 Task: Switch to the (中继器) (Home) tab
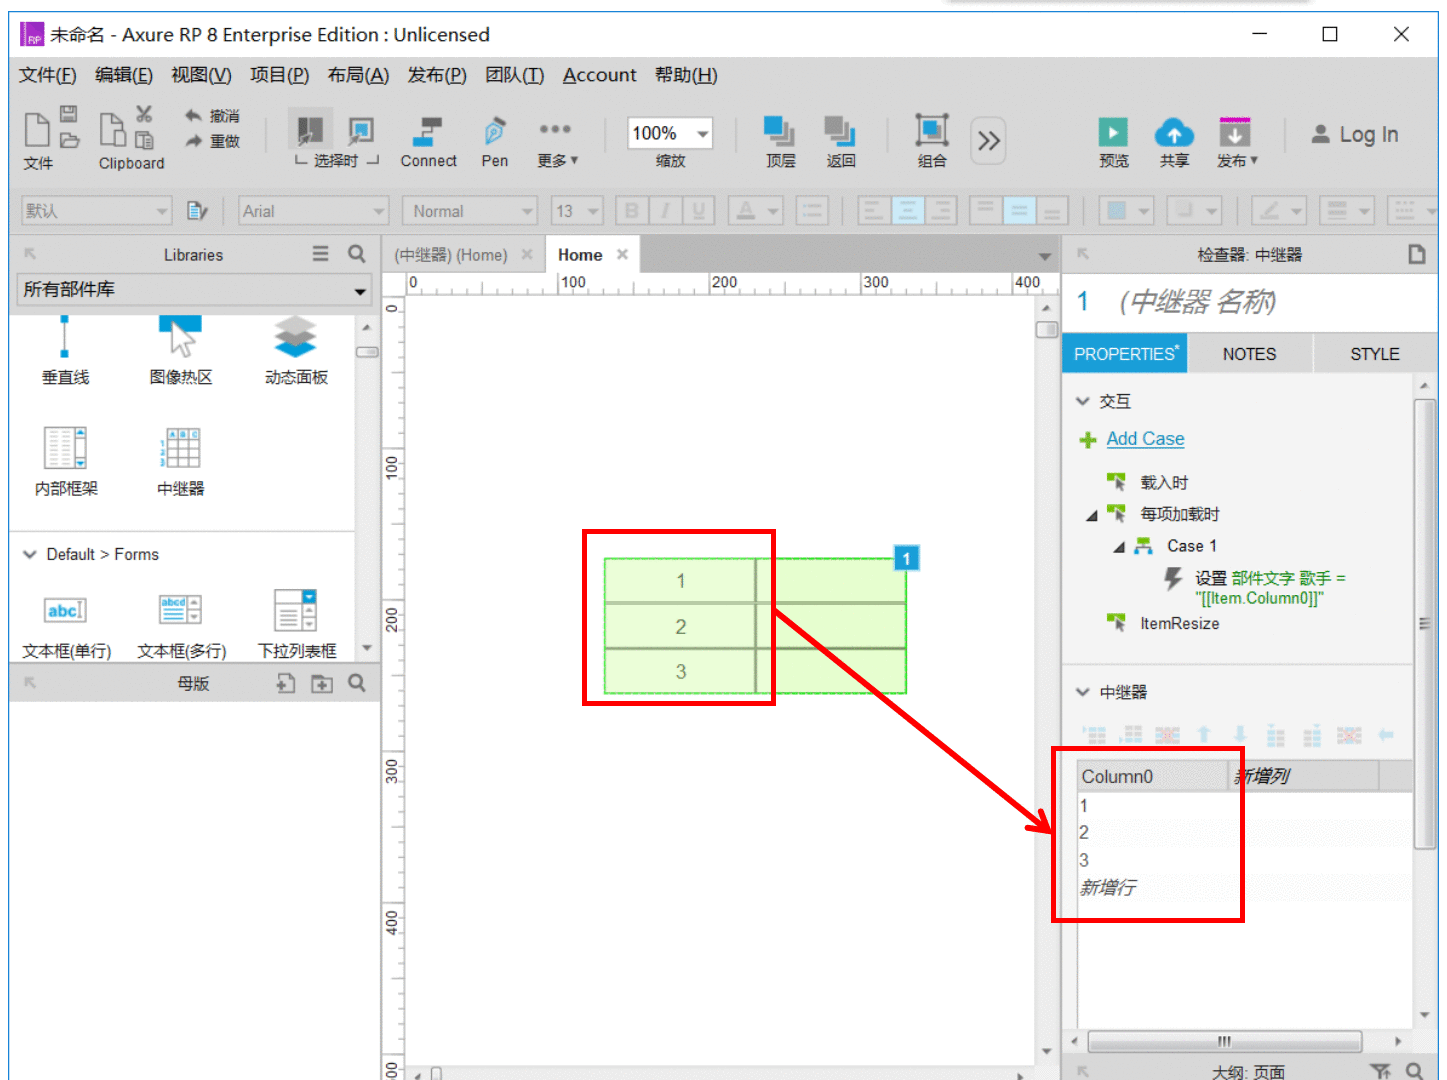tap(451, 255)
